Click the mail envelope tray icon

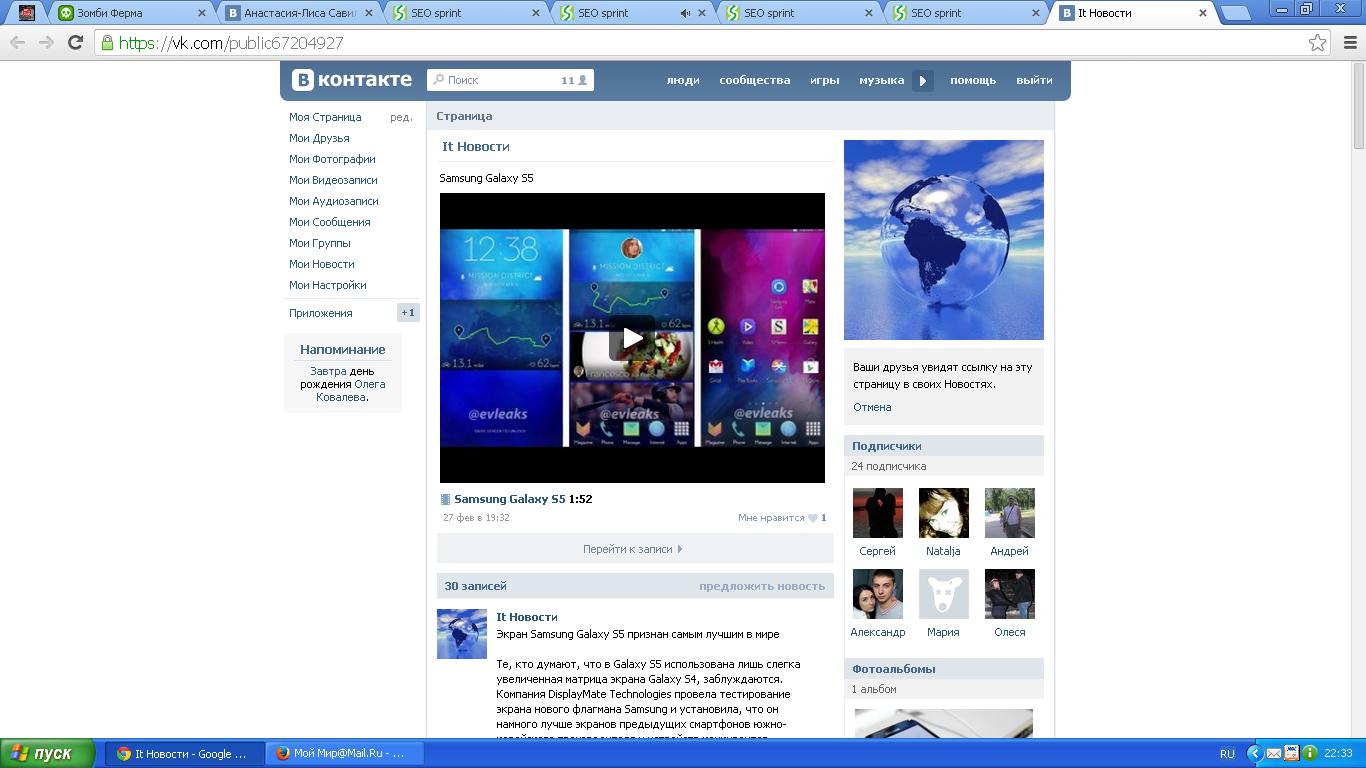1273,753
